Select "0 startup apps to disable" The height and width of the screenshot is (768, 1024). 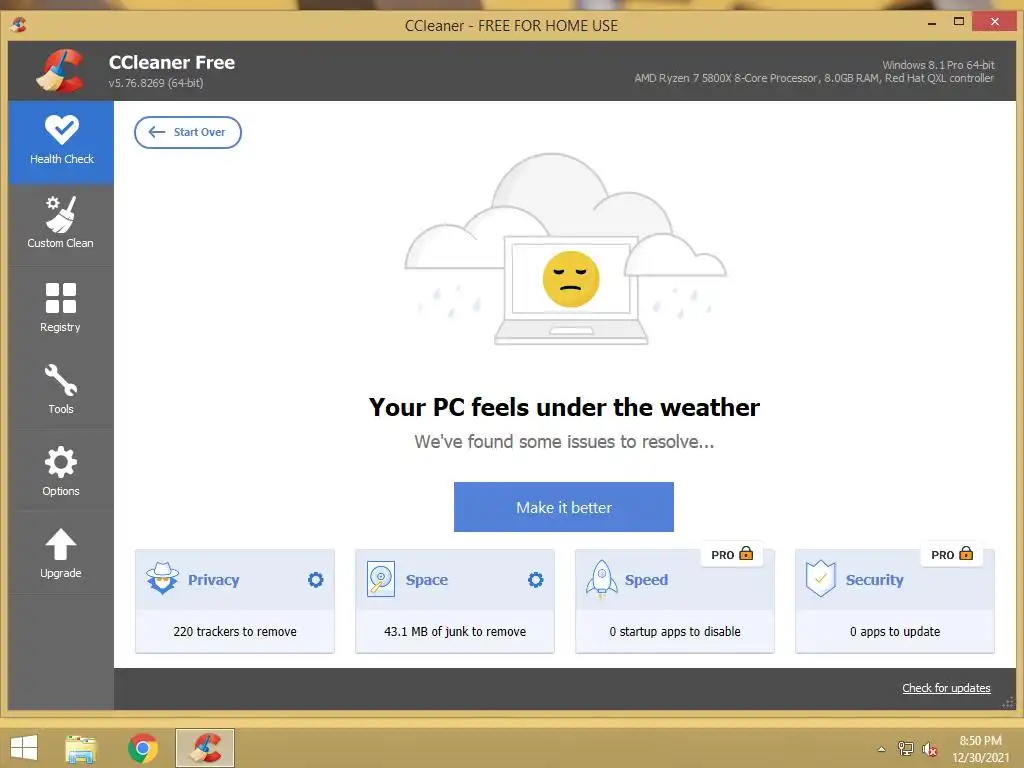click(675, 632)
